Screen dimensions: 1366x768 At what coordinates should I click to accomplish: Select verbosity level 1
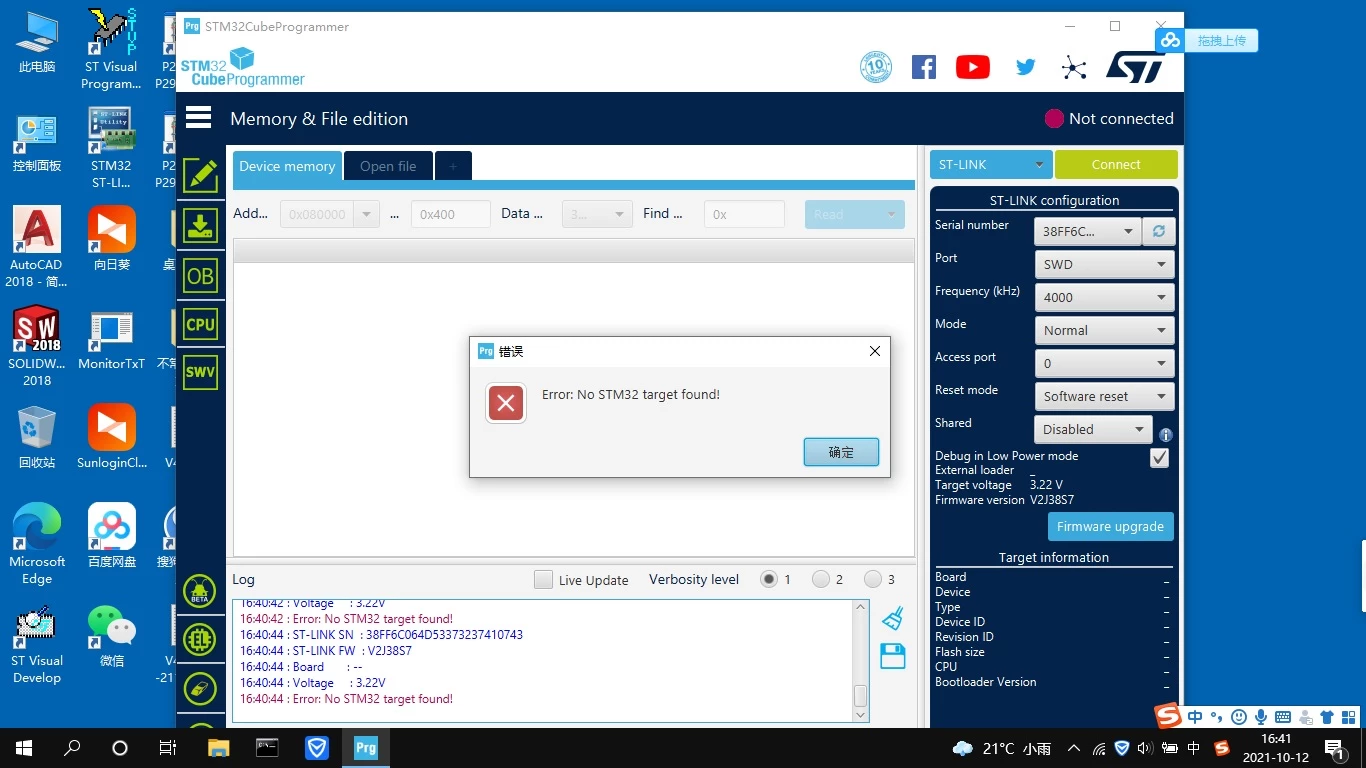[x=769, y=579]
